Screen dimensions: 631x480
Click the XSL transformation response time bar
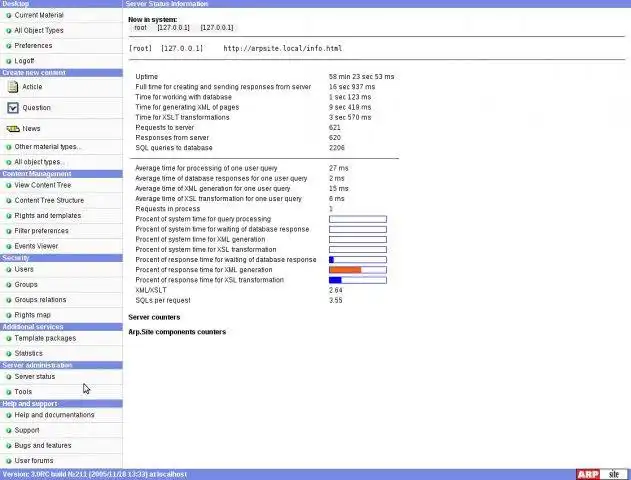[x=358, y=280]
